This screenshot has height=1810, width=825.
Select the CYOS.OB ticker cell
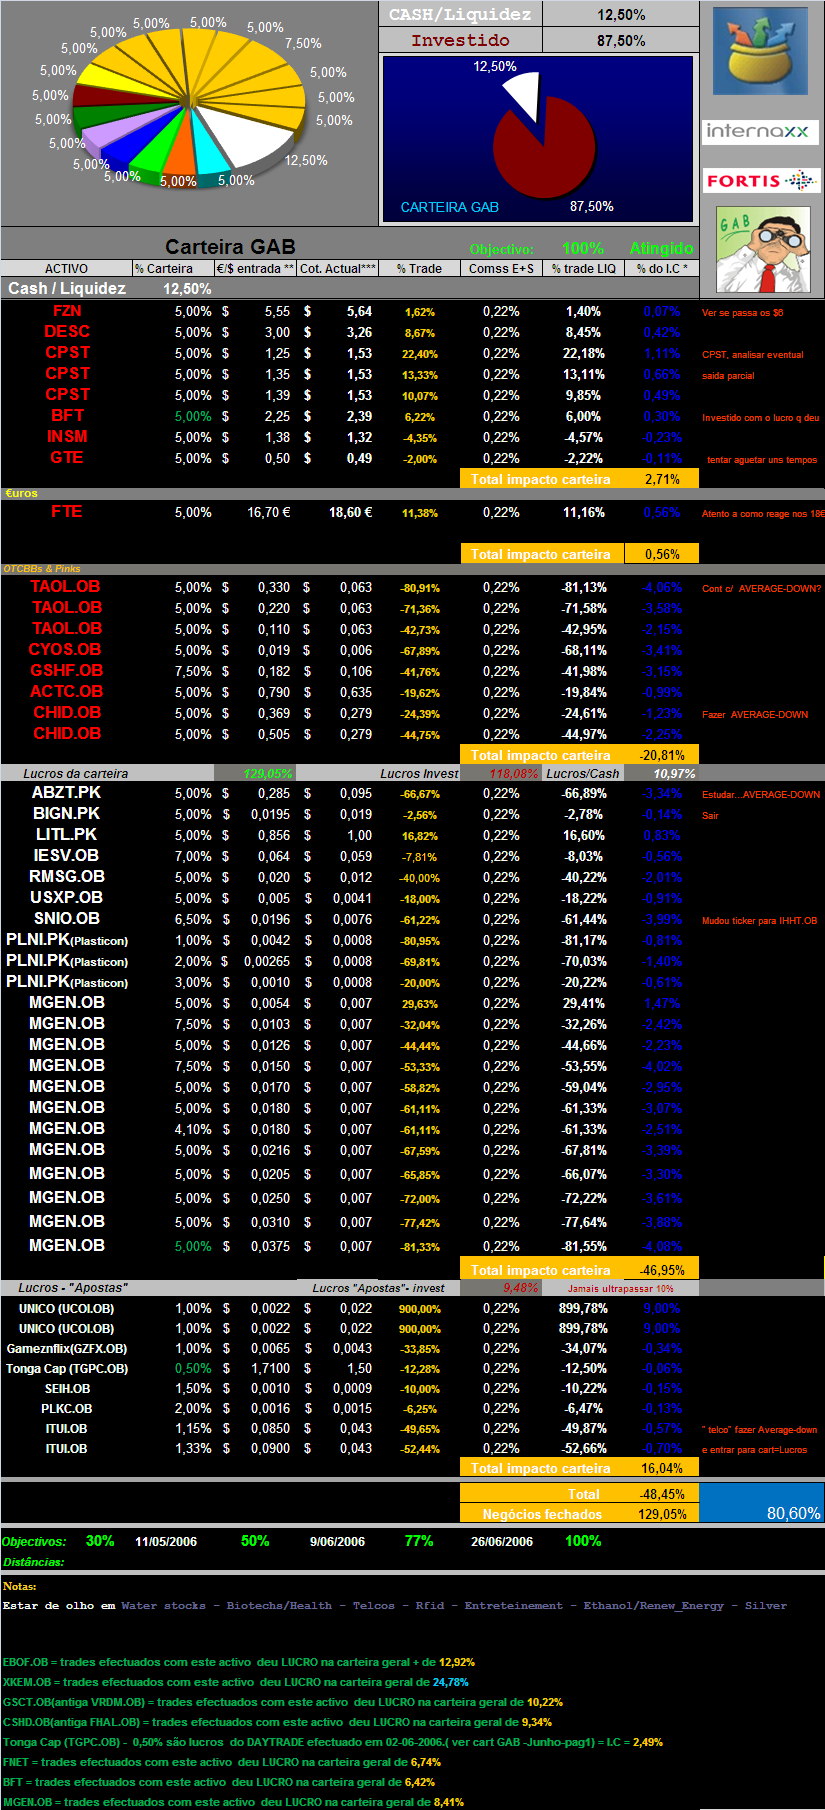[x=65, y=650]
